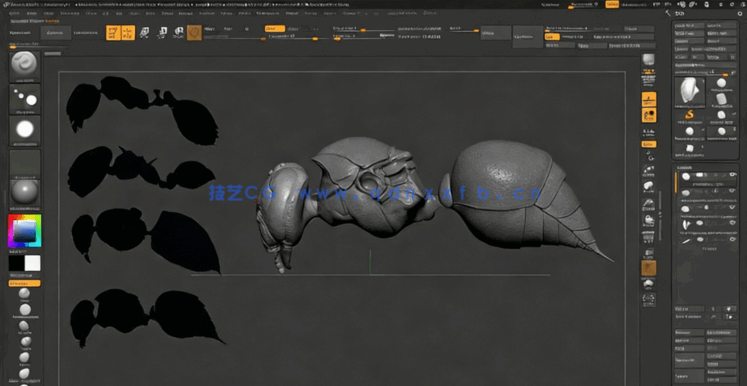Toggle the orange Zadd button
This screenshot has height=386, width=747.
pyautogui.click(x=274, y=29)
